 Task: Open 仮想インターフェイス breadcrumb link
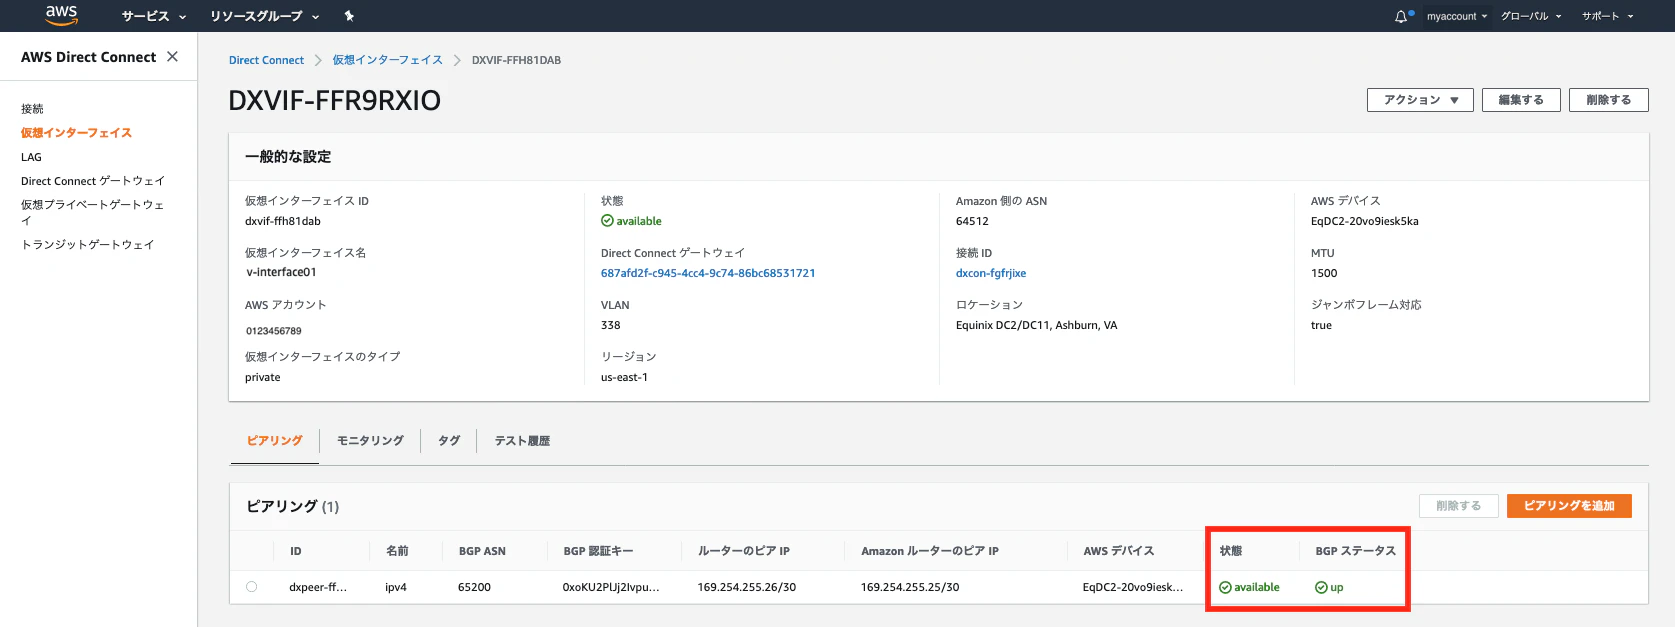pyautogui.click(x=387, y=60)
